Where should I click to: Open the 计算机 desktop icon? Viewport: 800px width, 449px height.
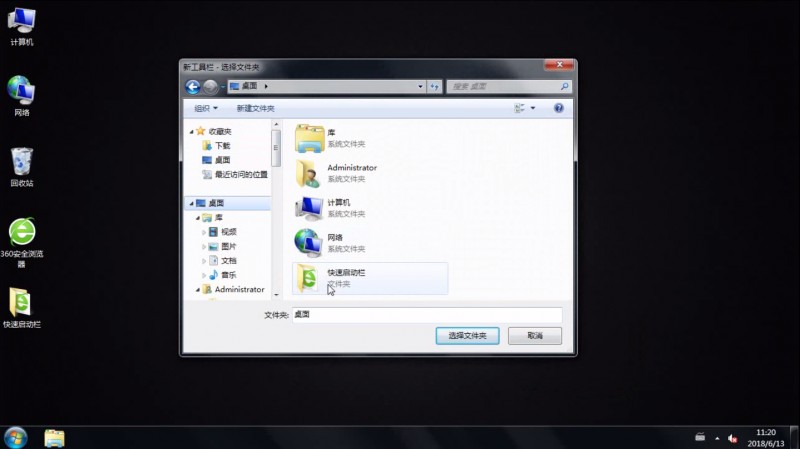point(21,27)
